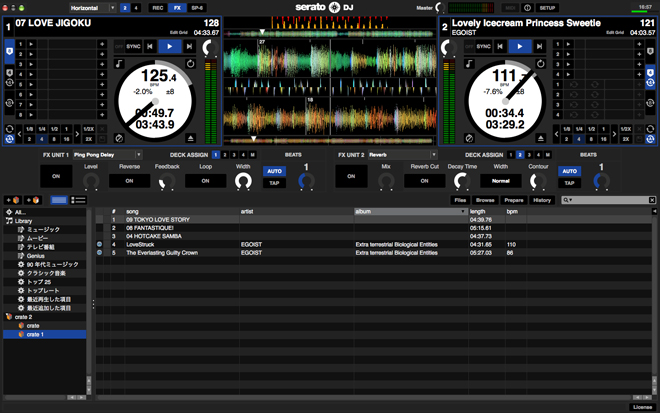This screenshot has width=660, height=413.
Task: Open the Ping Pong Delay effect dropdown
Action: [x=107, y=155]
